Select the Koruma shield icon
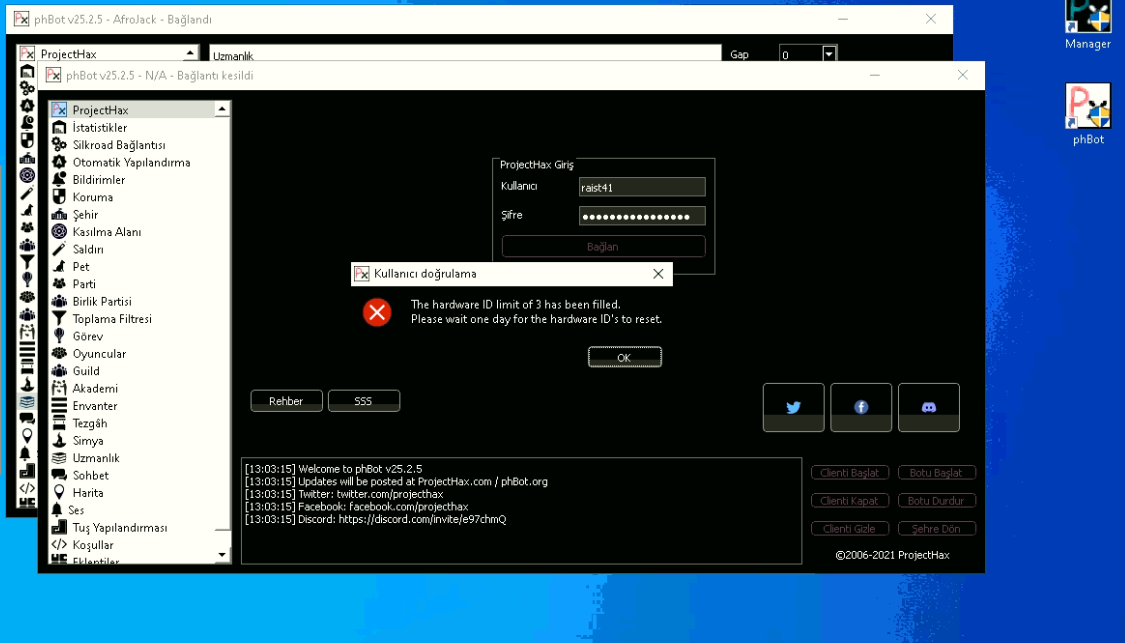This screenshot has height=643, width=1125. (59, 197)
